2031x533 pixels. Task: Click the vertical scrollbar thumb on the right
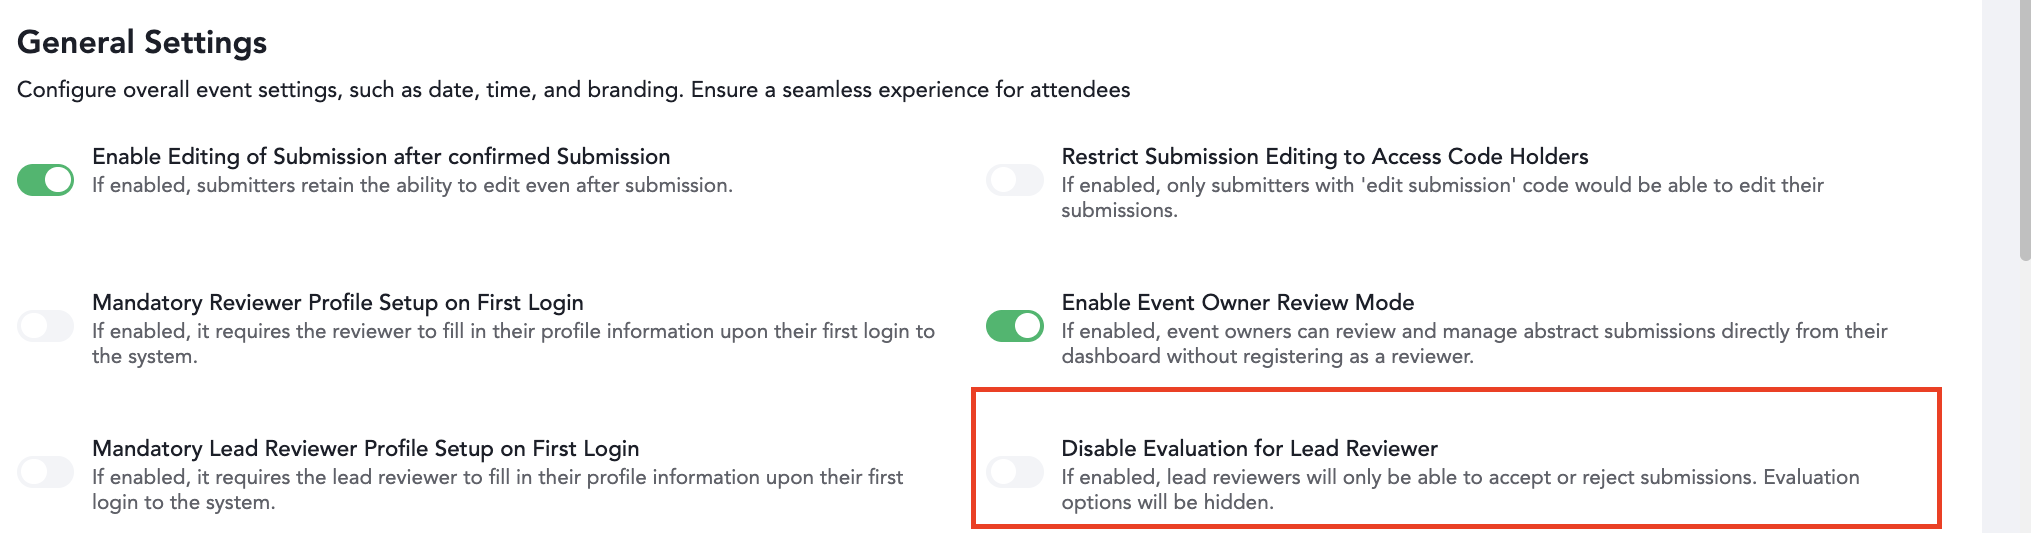coord(2024,130)
